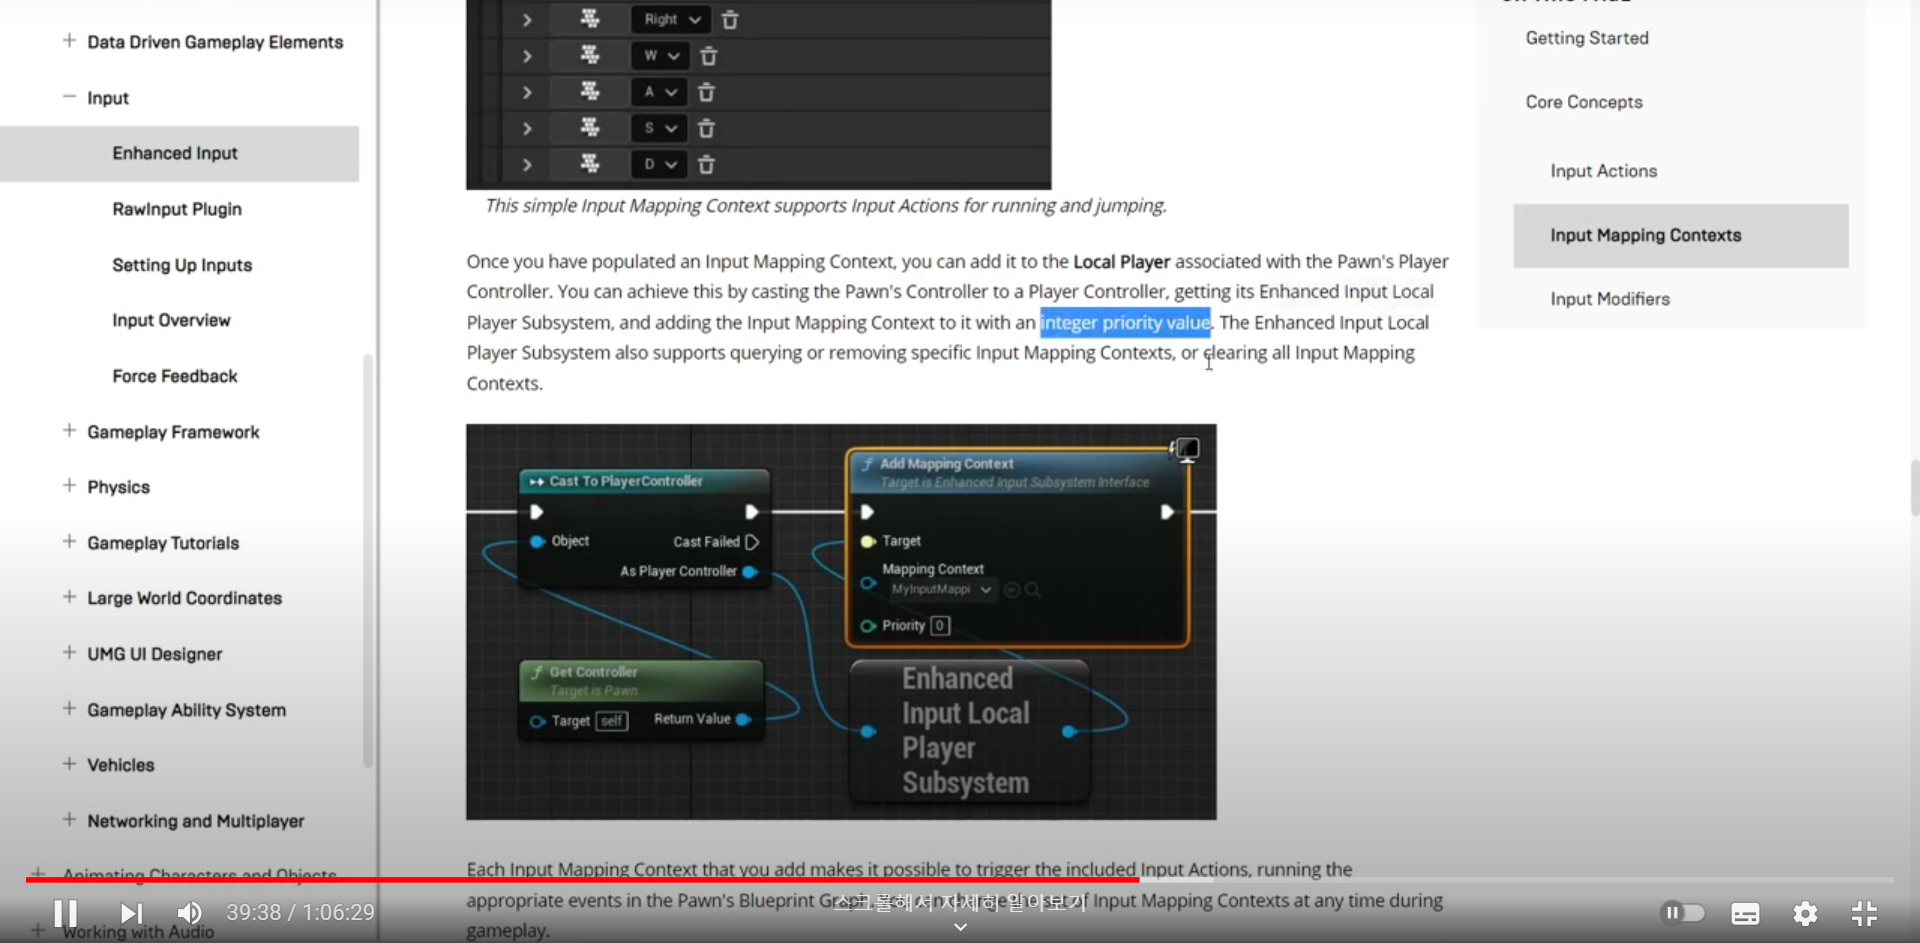1920x943 pixels.
Task: Collapse the Input section
Action: tap(69, 97)
